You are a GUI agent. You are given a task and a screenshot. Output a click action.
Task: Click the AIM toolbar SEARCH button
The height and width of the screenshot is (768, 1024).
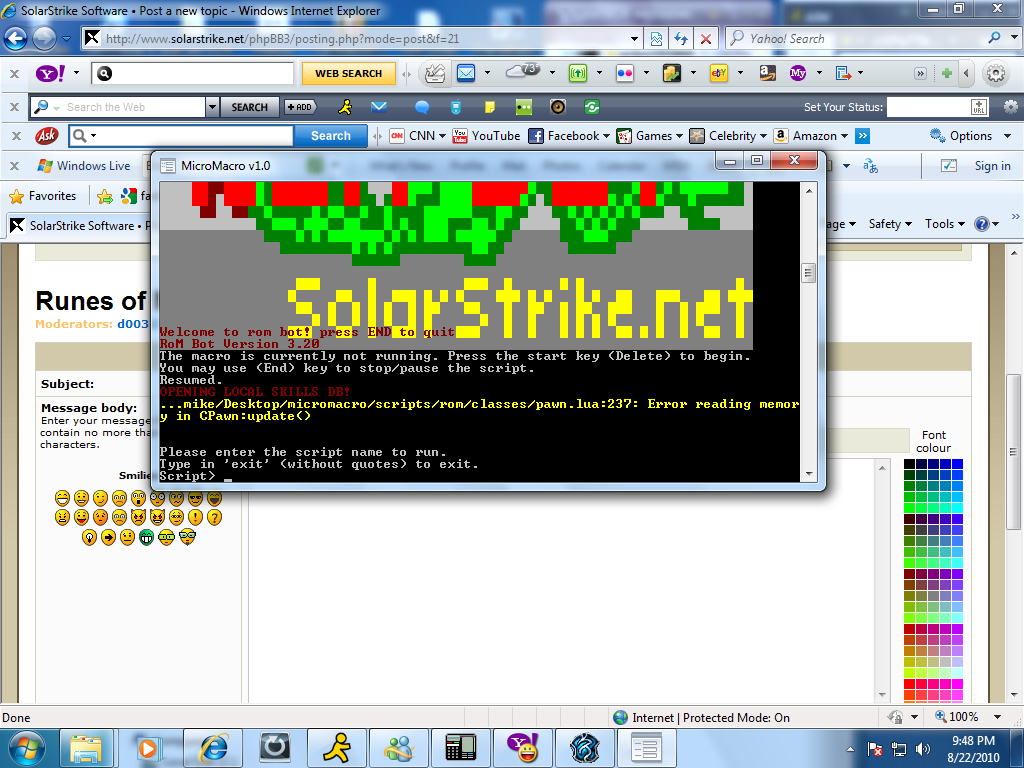[249, 106]
